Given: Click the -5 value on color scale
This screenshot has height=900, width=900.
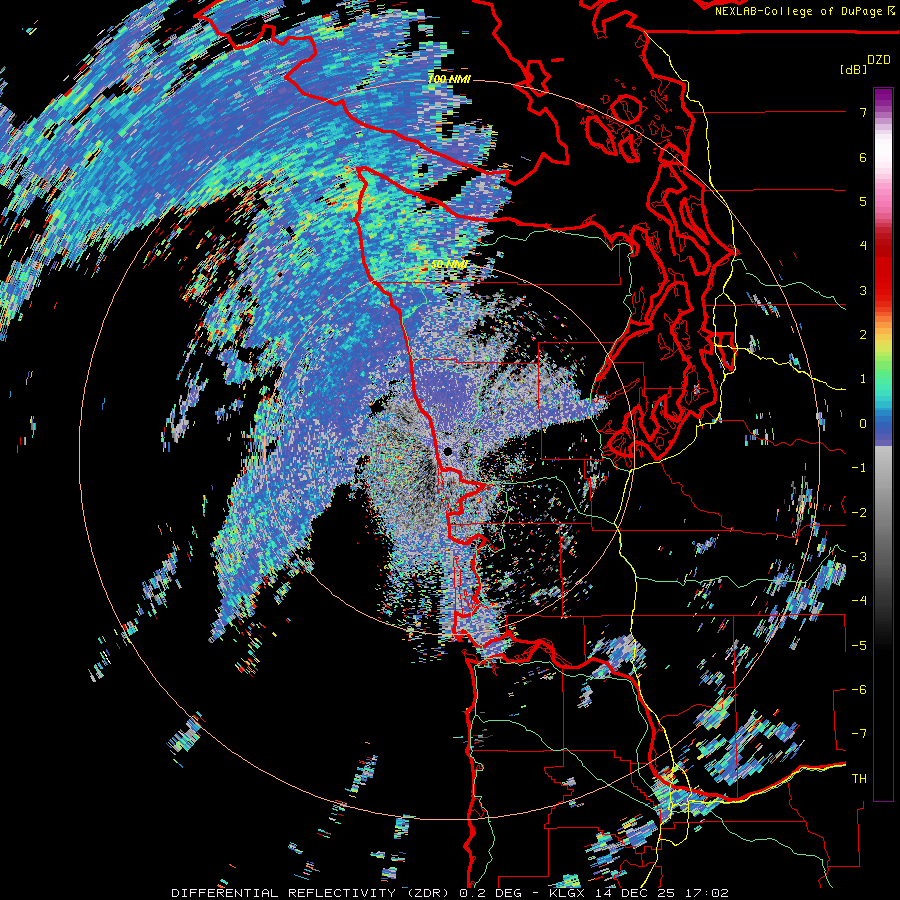Looking at the screenshot, I should 859,645.
